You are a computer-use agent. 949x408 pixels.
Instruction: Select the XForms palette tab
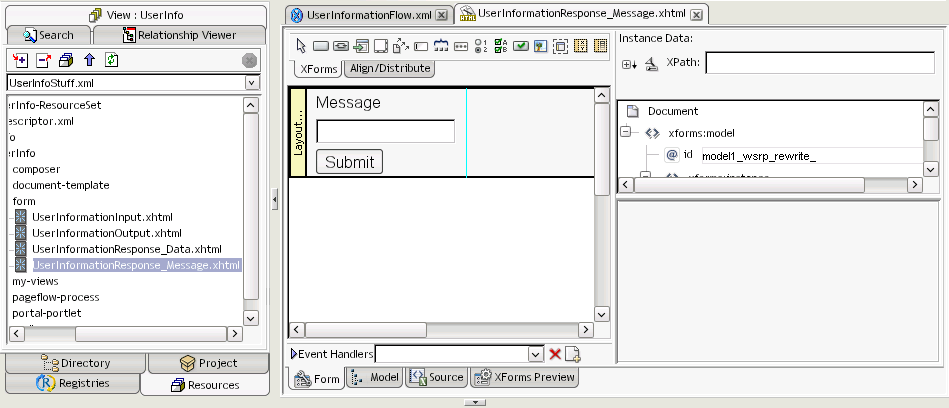click(x=318, y=68)
